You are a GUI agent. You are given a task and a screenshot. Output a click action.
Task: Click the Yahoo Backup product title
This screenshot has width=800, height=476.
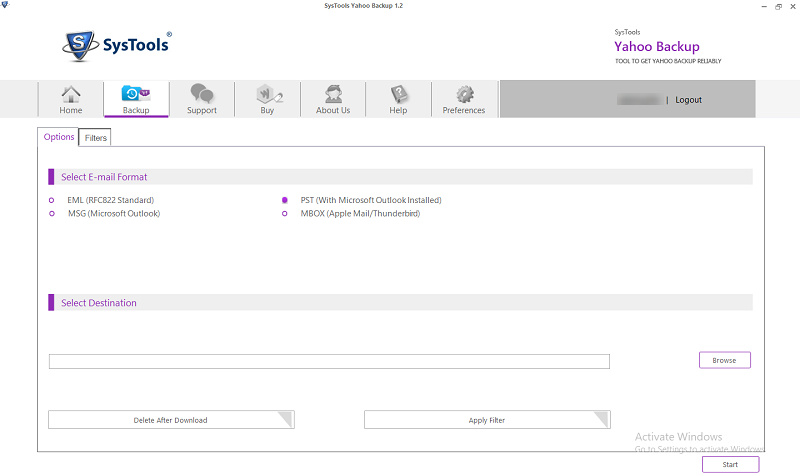(657, 46)
